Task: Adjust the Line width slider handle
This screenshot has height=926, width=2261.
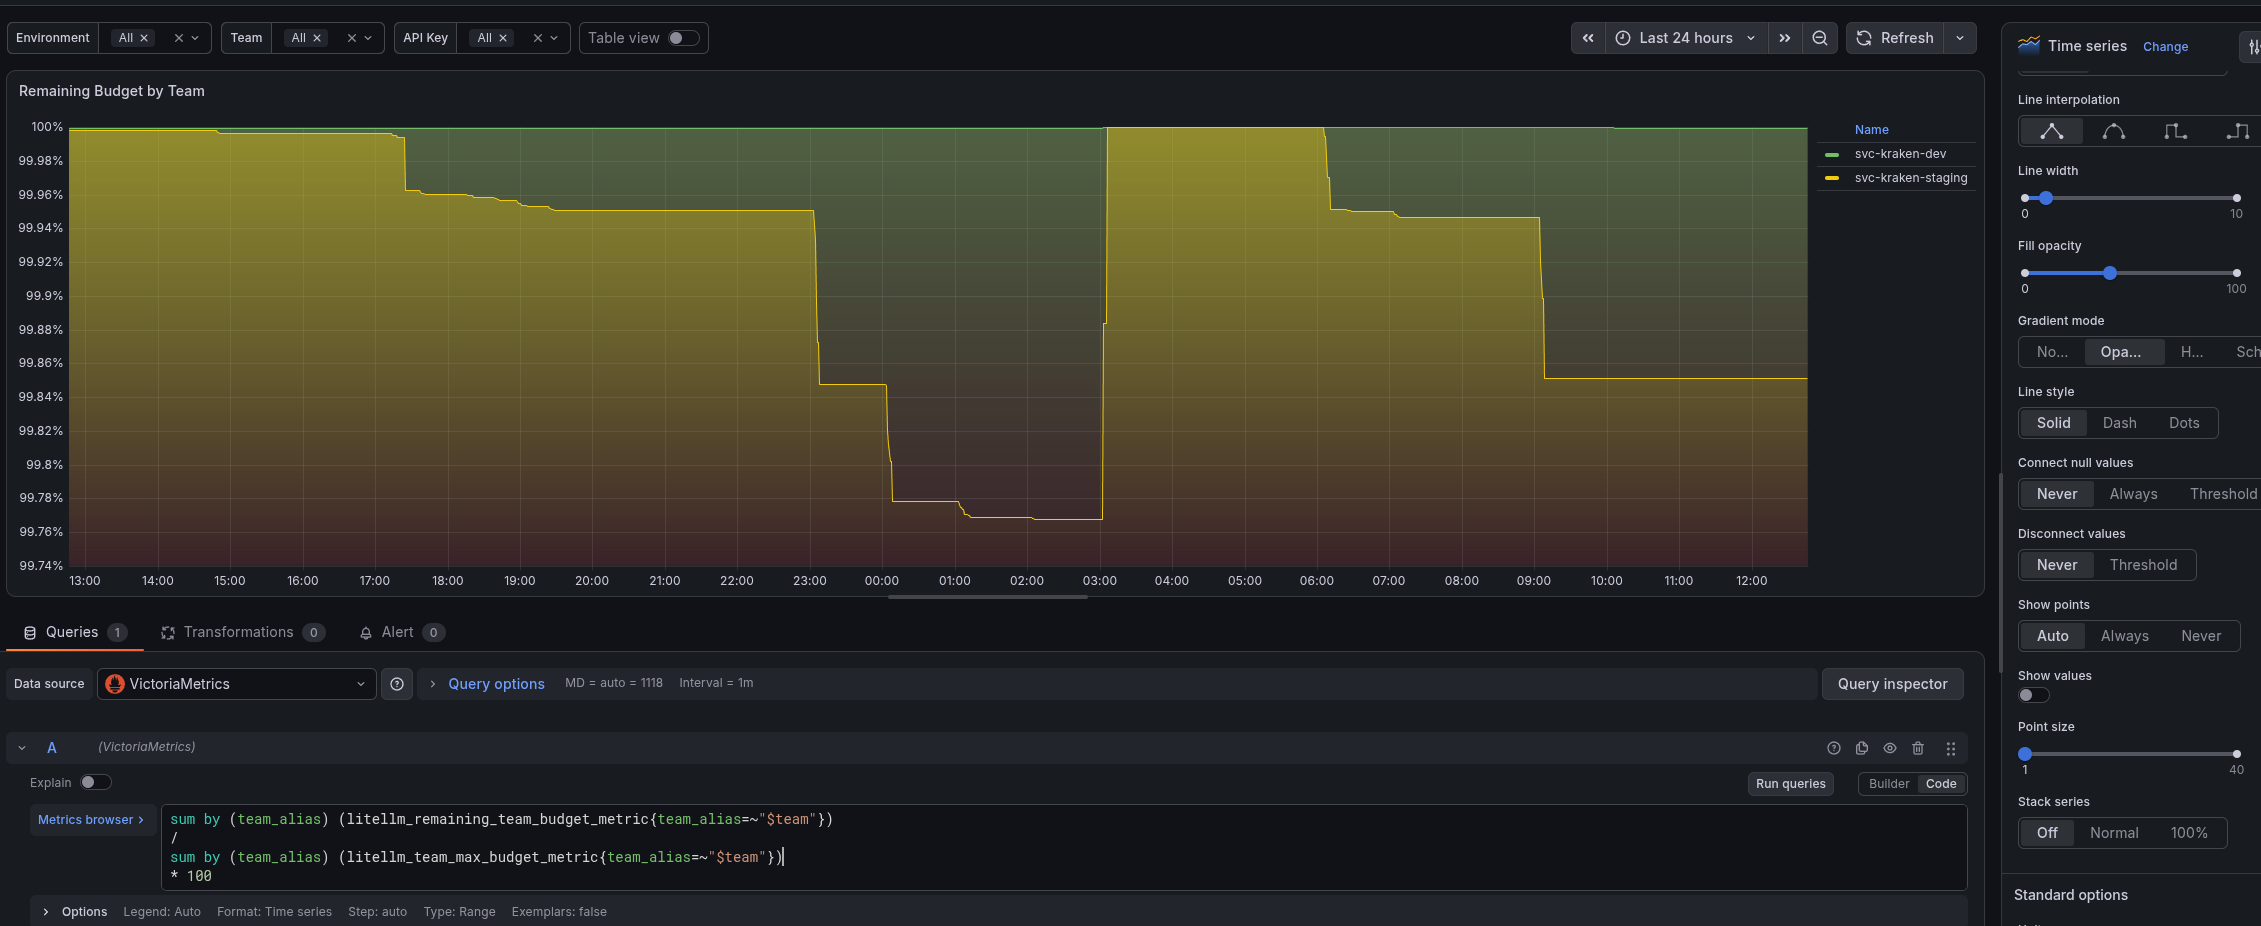Action: point(2046,198)
